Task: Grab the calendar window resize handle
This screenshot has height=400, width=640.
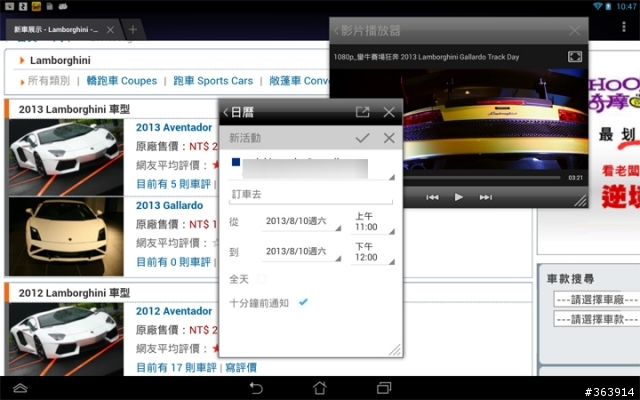Action: click(x=395, y=350)
